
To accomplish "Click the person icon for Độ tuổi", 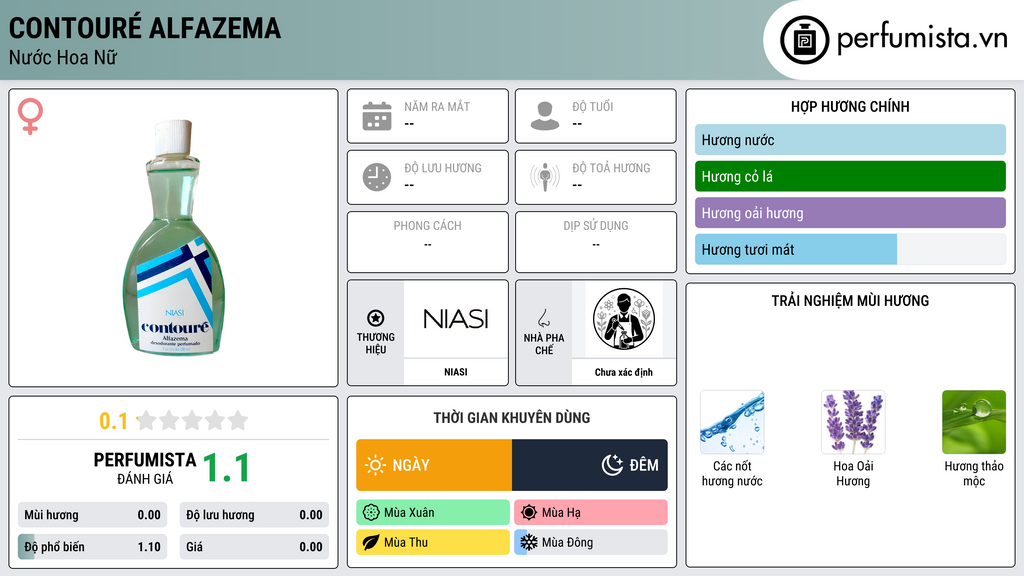I will click(x=545, y=116).
